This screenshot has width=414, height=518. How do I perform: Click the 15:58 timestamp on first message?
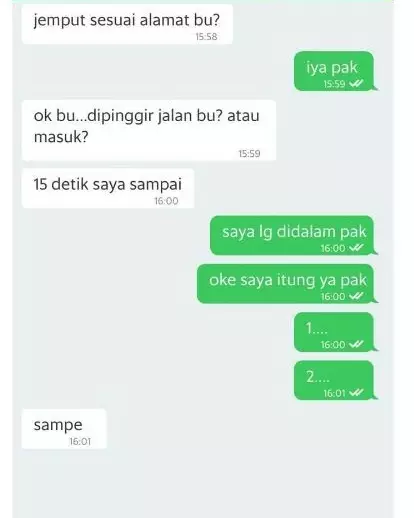coord(206,37)
